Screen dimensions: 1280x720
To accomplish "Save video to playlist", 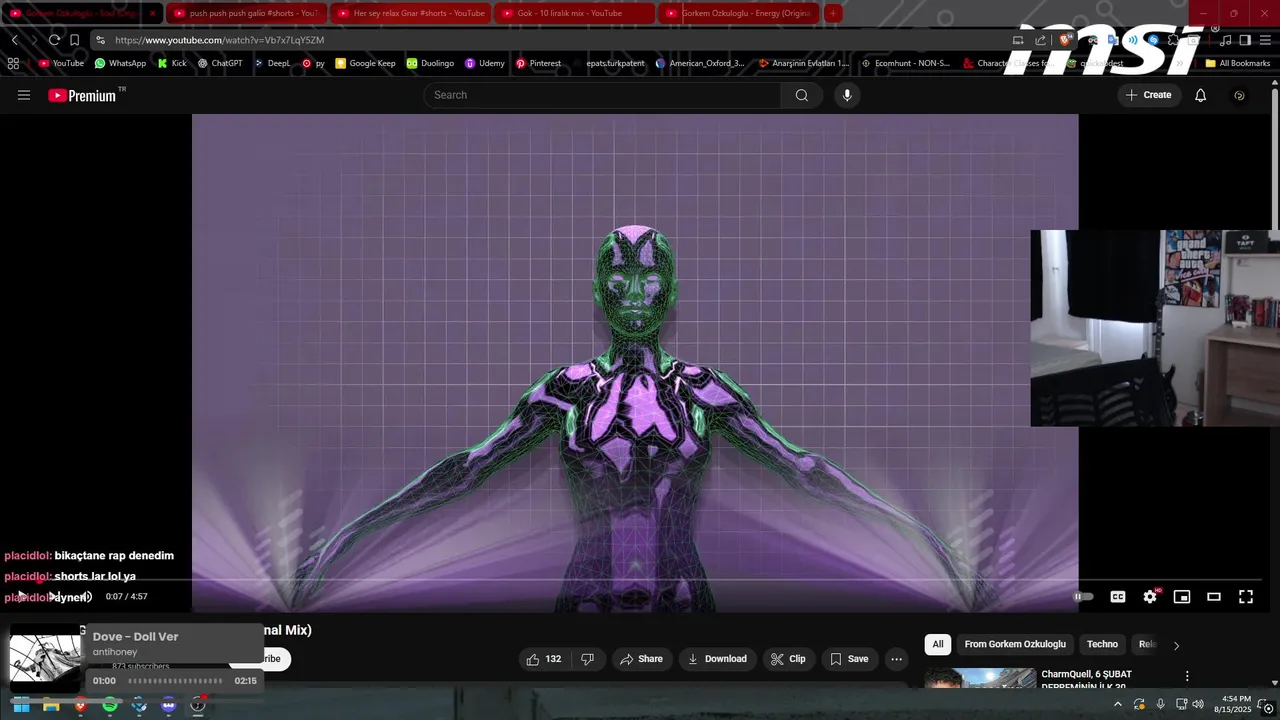I will (849, 659).
